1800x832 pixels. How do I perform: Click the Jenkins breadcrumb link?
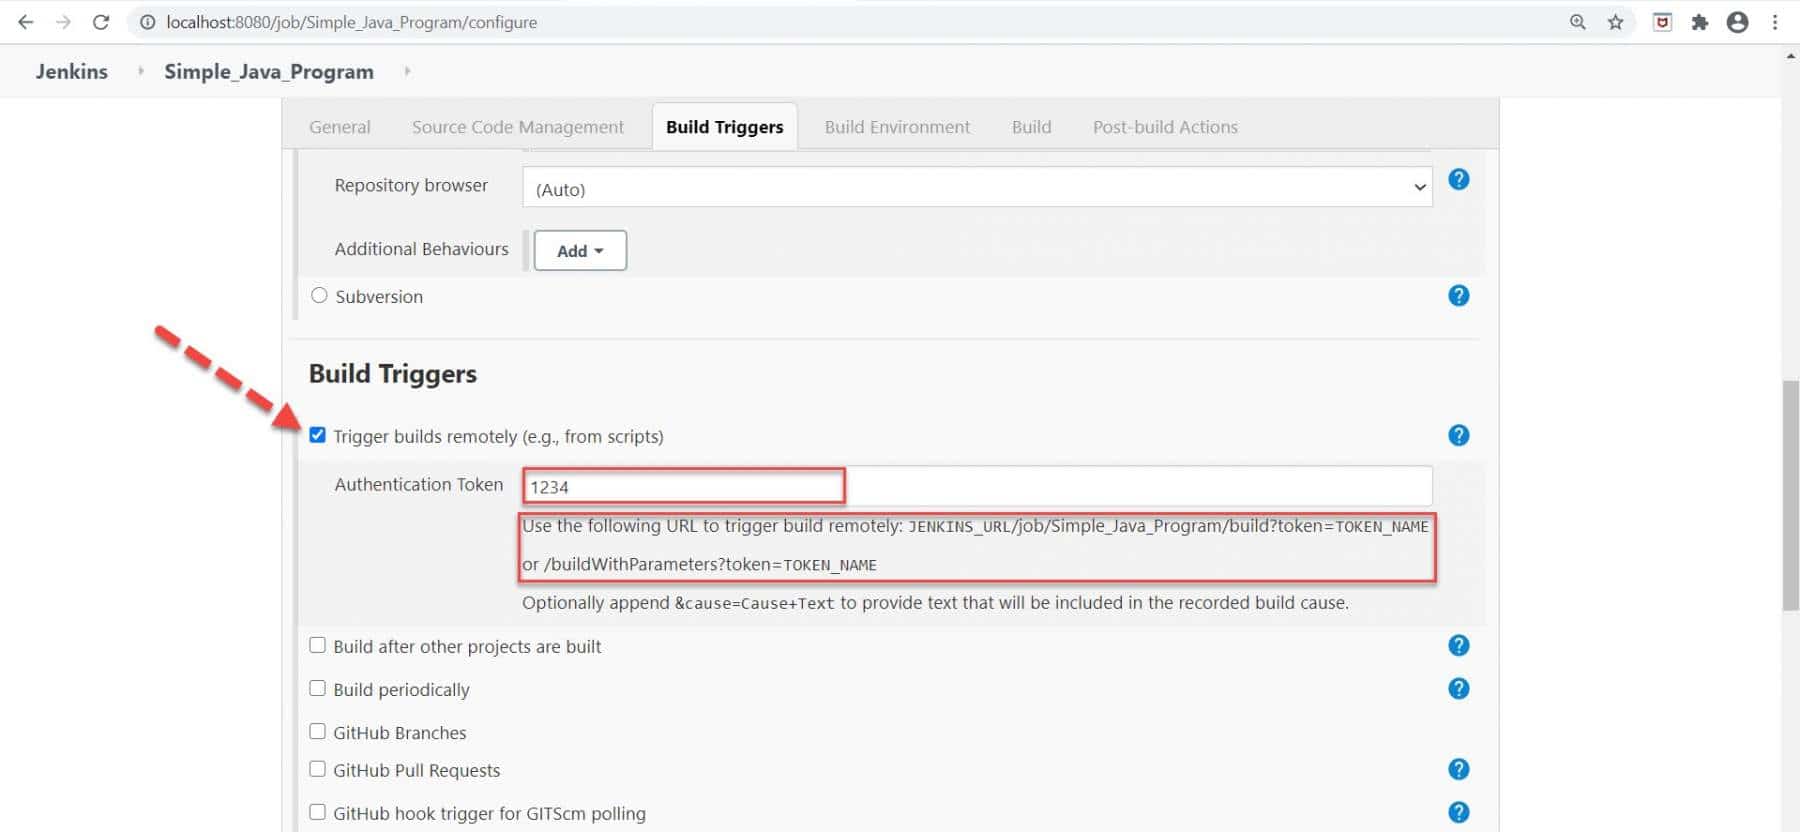point(72,71)
